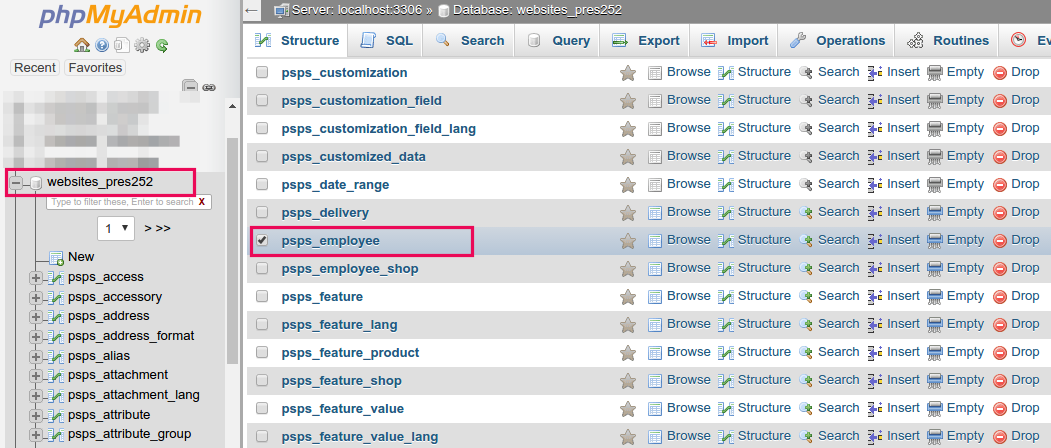Click the red X to clear table filter
This screenshot has width=1051, height=448.
coord(202,202)
